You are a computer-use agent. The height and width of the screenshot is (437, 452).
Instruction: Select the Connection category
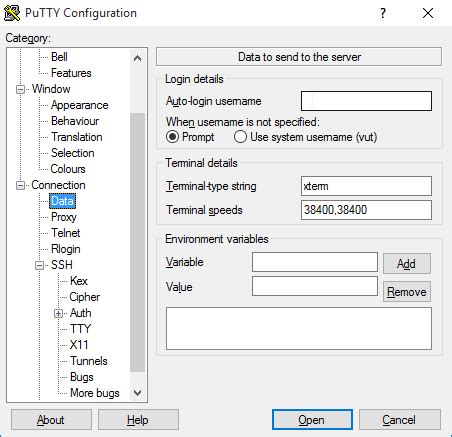pos(58,185)
